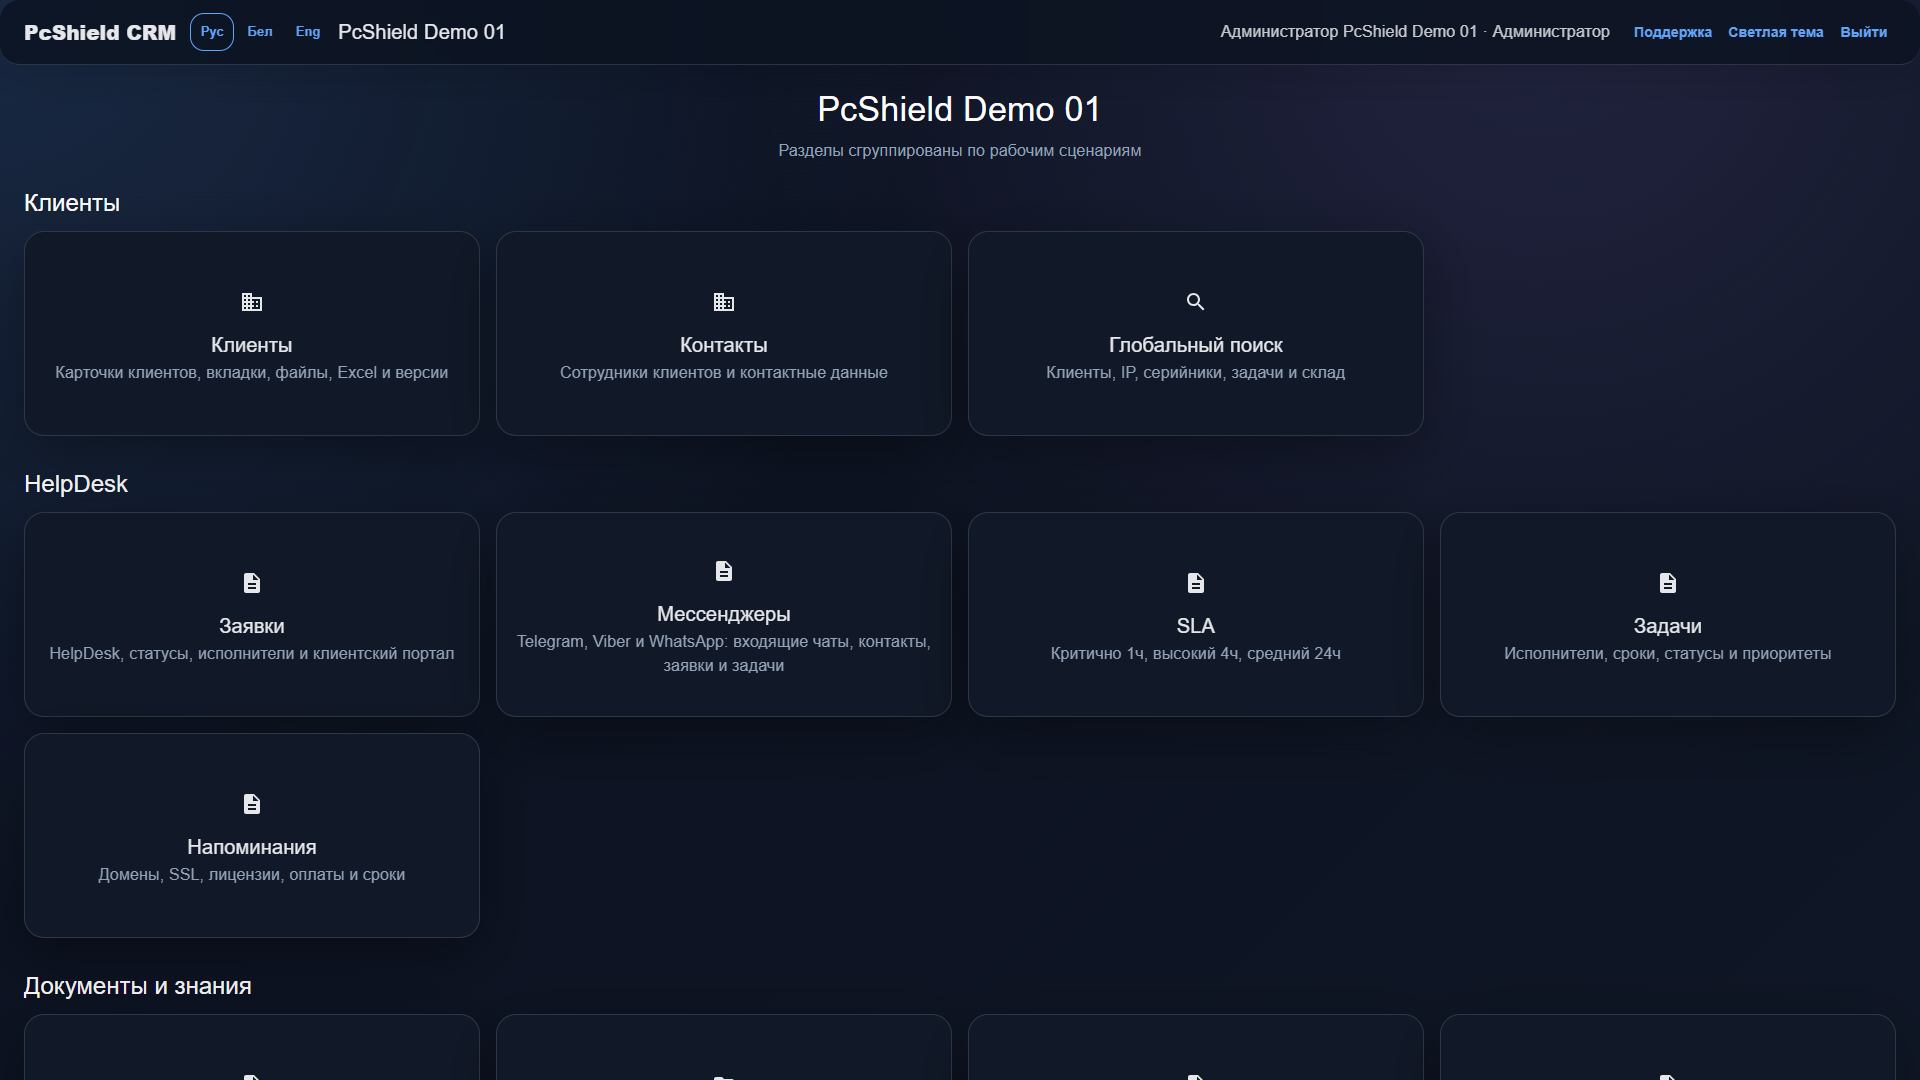Click text 'HelpDesk, статусы, исполнители и клиентский портал'
The width and height of the screenshot is (1920, 1080).
coord(252,654)
